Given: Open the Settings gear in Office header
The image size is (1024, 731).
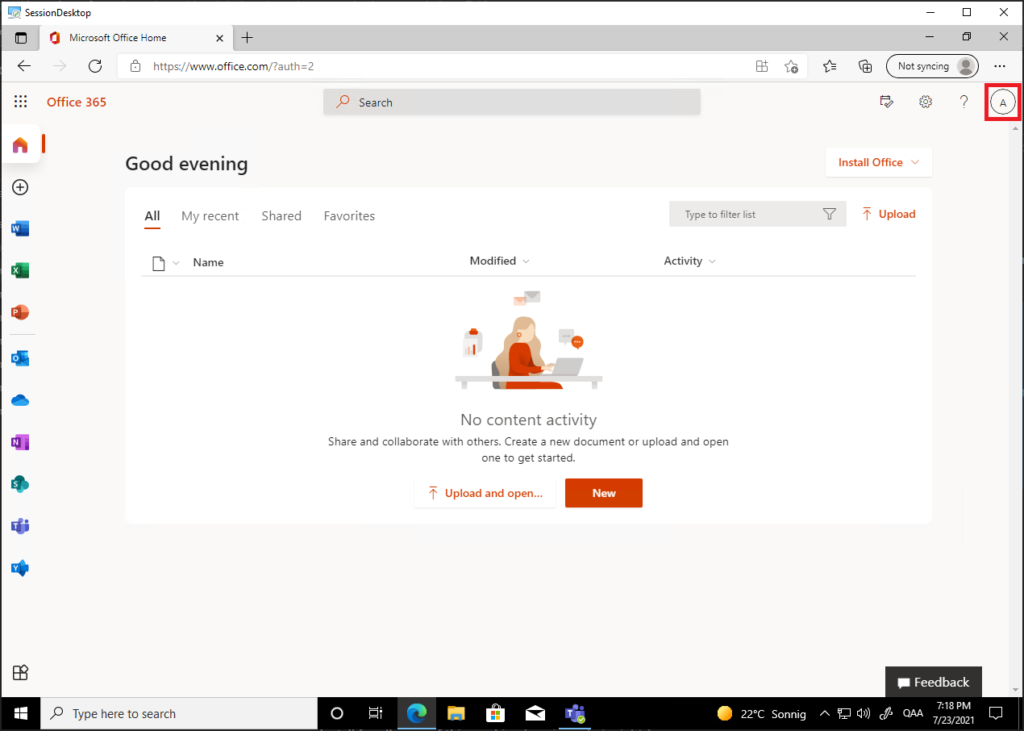Looking at the screenshot, I should coord(925,102).
